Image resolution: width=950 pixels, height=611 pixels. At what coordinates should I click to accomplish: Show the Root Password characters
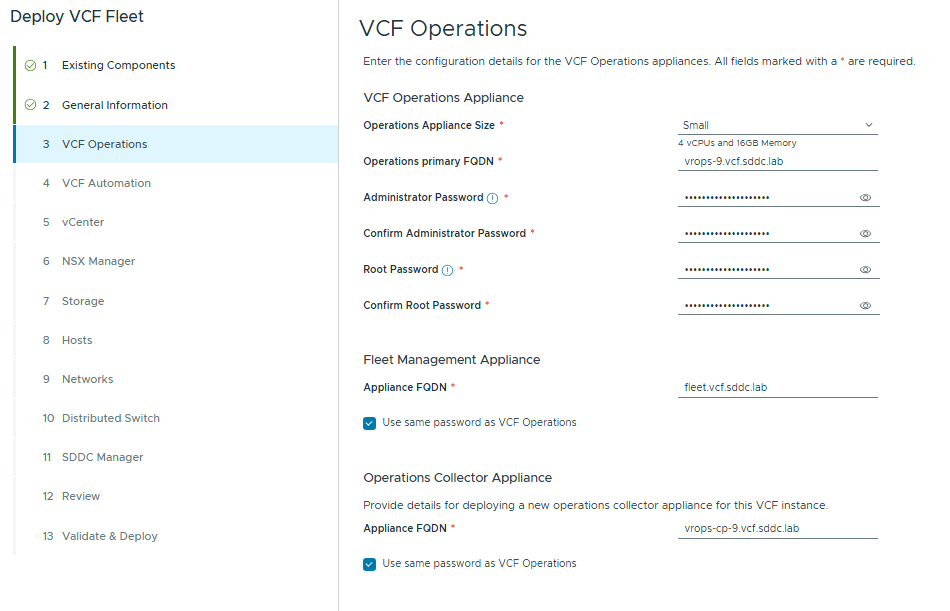point(865,270)
